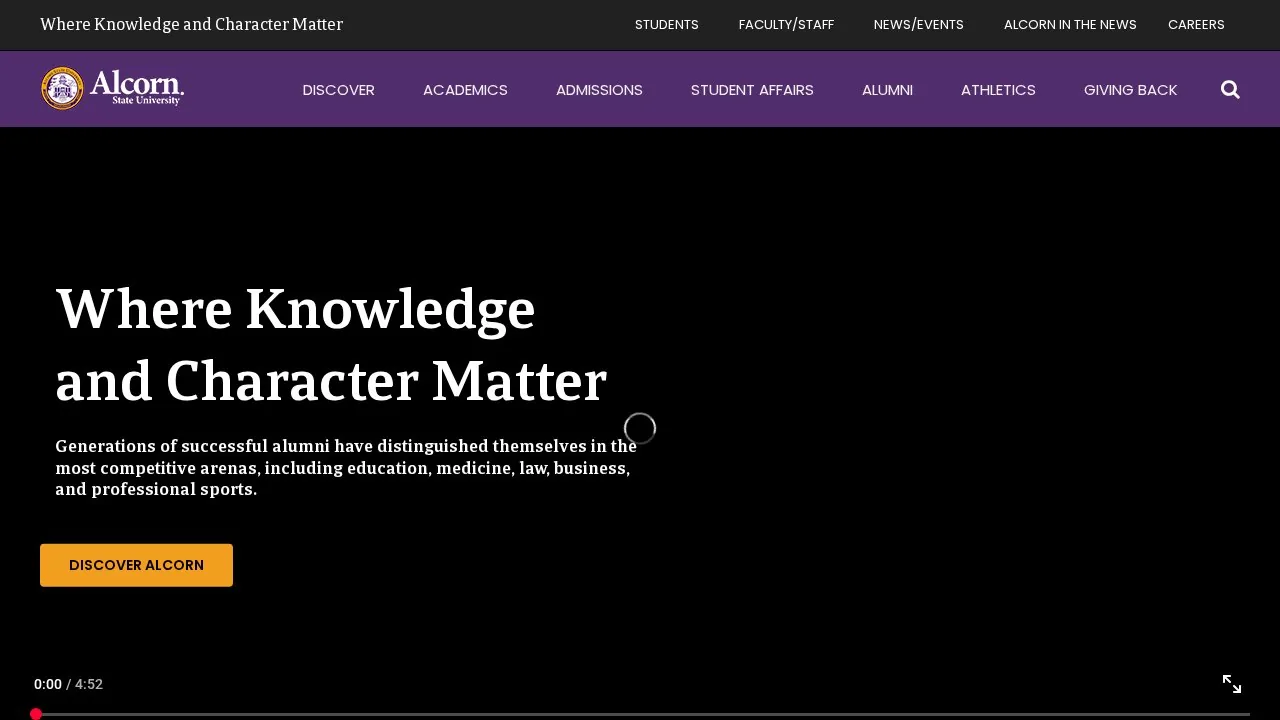This screenshot has width=1280, height=720.
Task: Enter fullscreen with the expand arrows icon
Action: coord(1232,684)
